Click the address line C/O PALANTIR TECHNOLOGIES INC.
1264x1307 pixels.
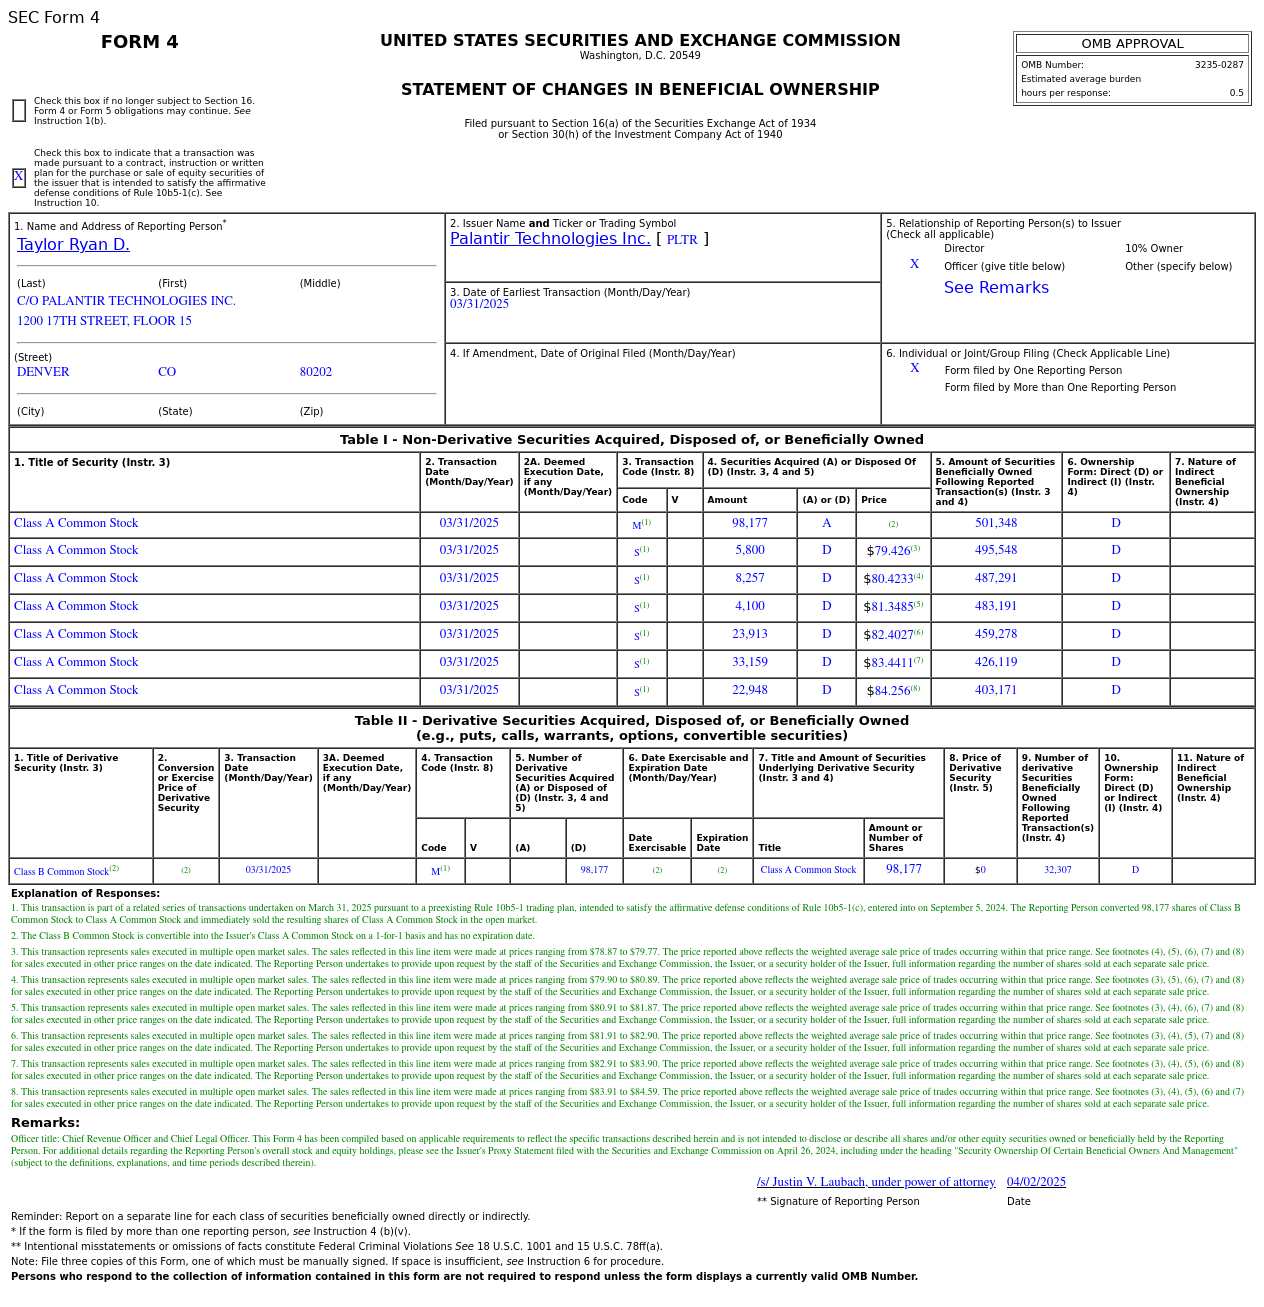[126, 301]
